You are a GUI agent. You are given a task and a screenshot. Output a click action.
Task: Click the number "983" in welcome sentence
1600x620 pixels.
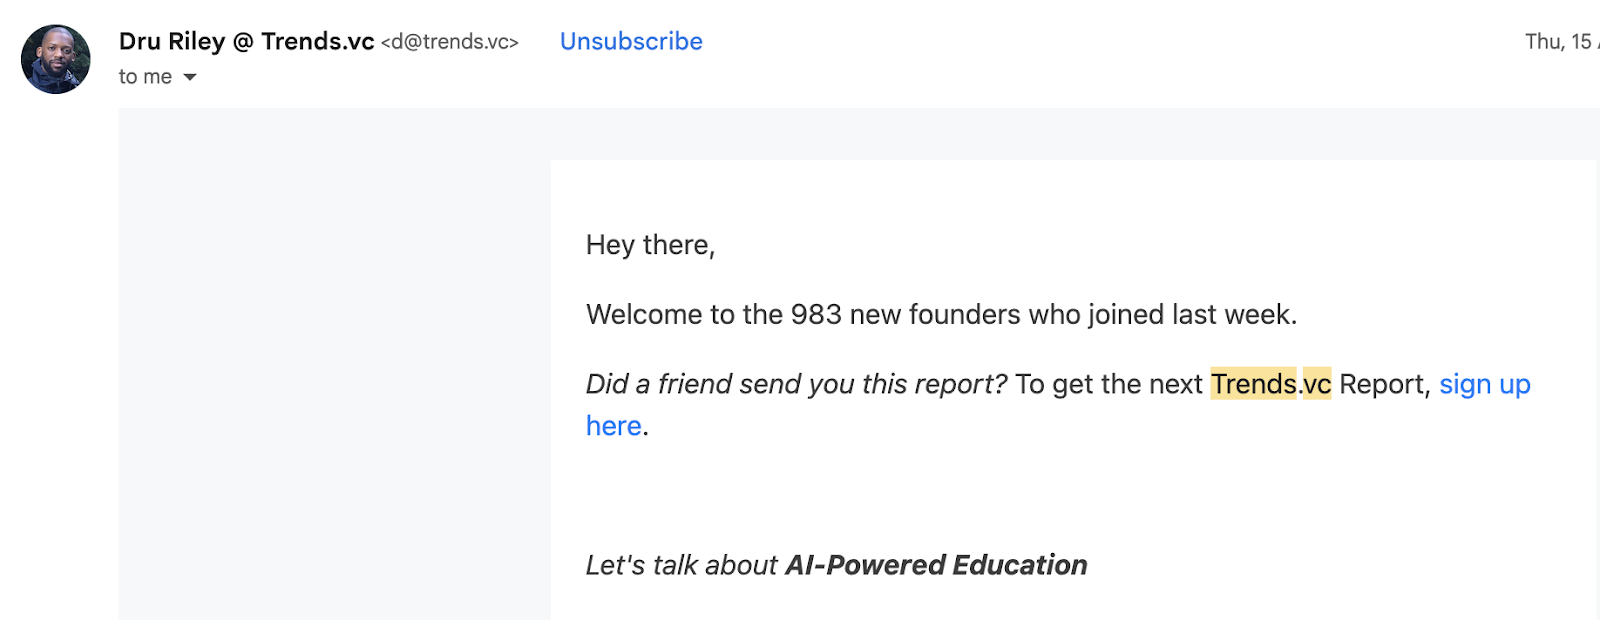click(816, 315)
